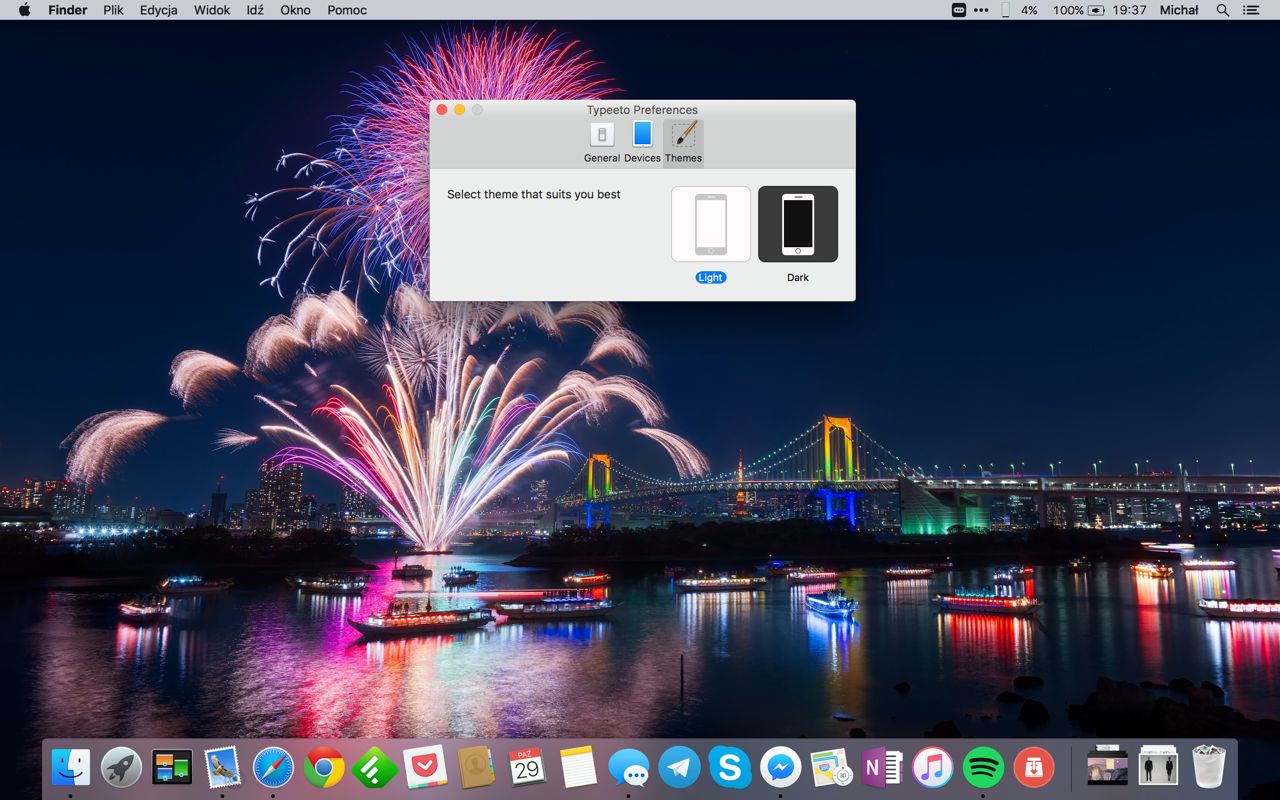
Task: Open Contacts from the Dock
Action: (476, 767)
